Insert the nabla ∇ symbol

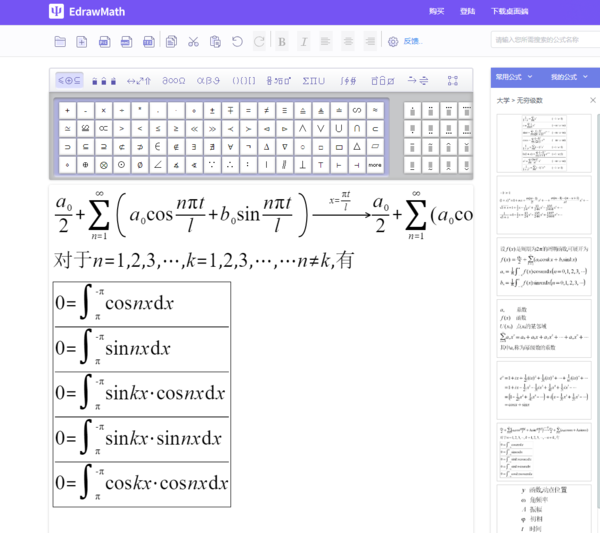[x=284, y=147]
